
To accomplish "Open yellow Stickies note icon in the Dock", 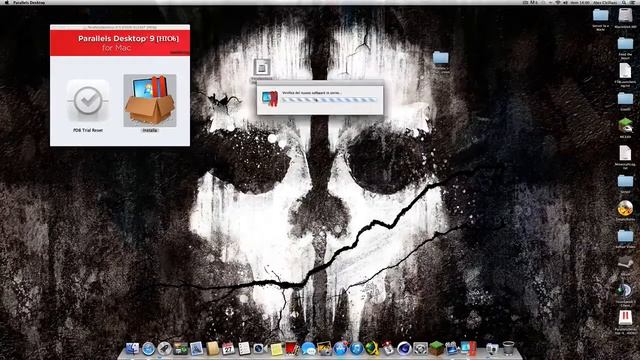I will click(276, 349).
